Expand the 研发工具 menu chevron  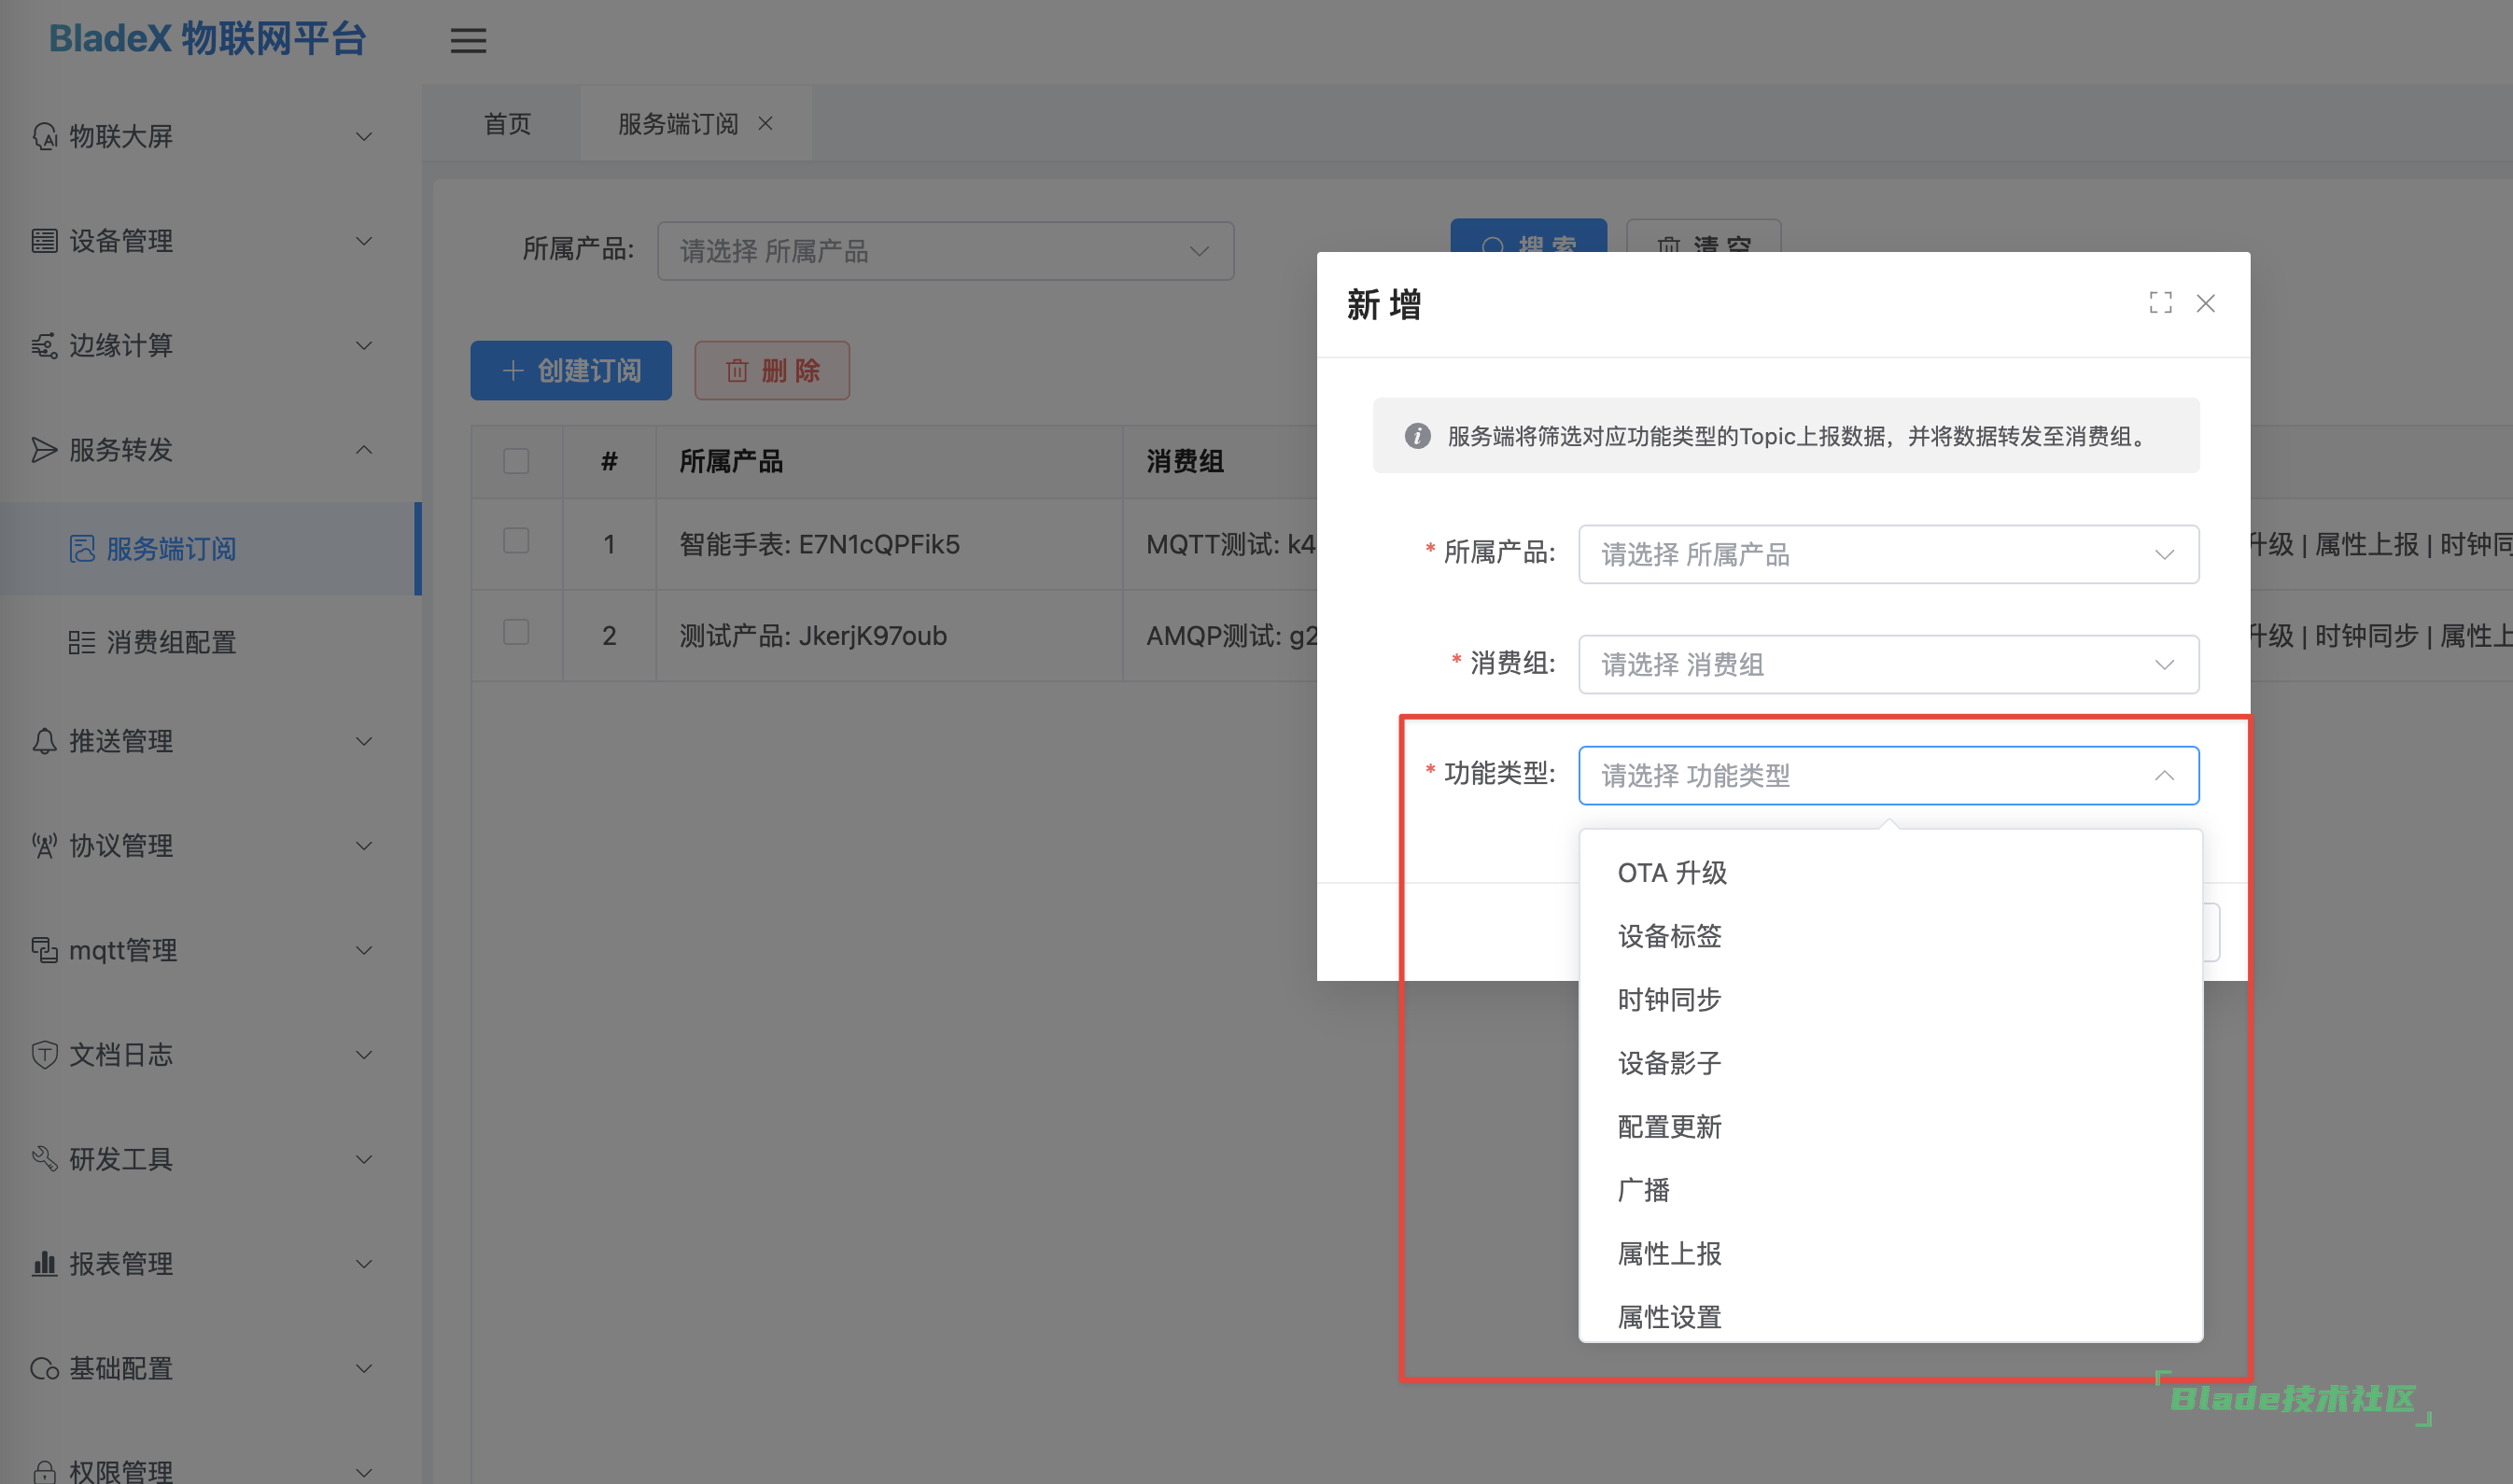point(365,1159)
